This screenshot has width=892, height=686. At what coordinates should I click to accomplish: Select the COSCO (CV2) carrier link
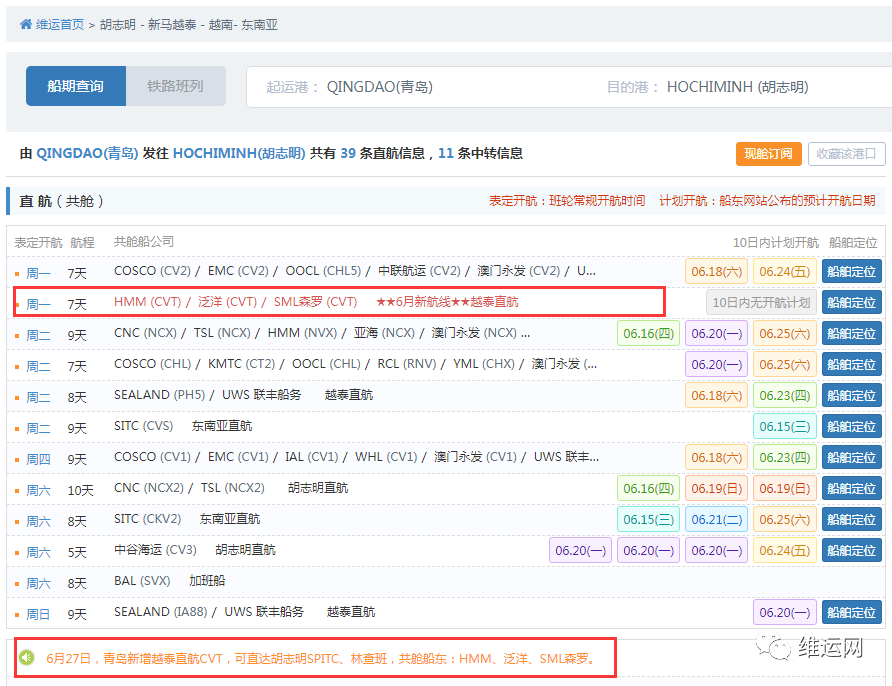coord(153,270)
